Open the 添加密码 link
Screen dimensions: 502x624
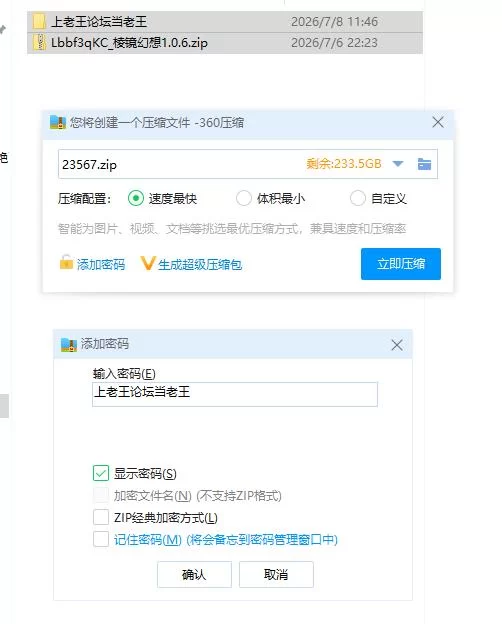coord(101,265)
